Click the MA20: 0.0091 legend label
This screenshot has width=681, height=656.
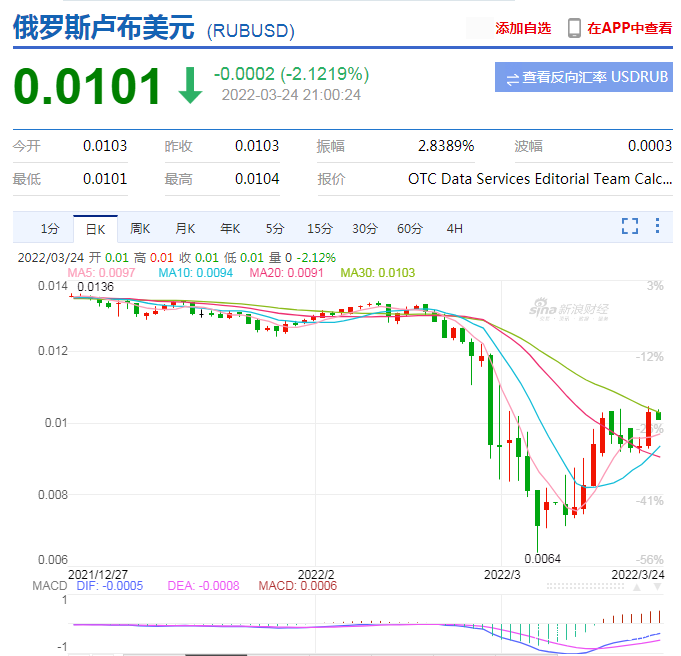point(286,273)
